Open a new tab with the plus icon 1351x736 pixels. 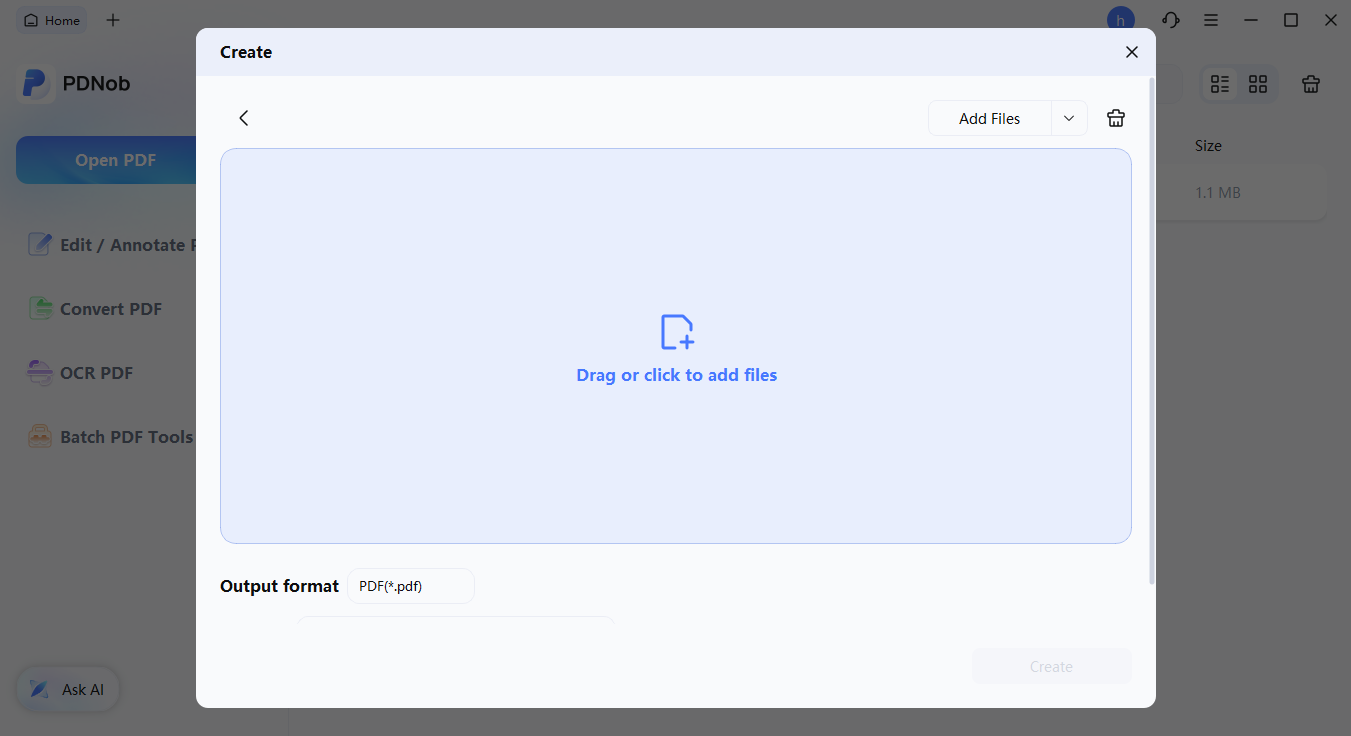click(x=112, y=19)
